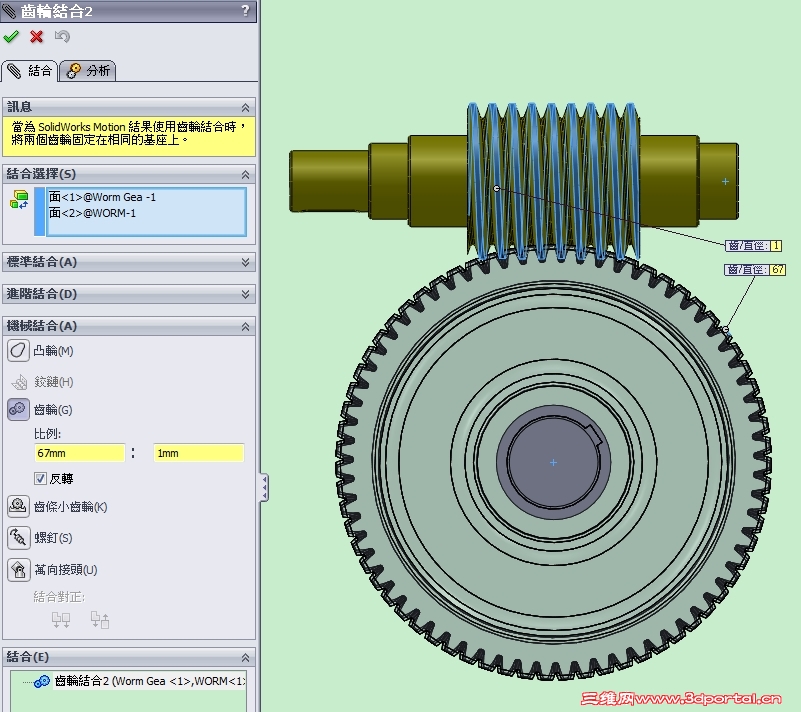Viewport: 801px width, 712px height.
Task: Choose the 齒輪(G) gear mate icon
Action: pyautogui.click(x=18, y=410)
